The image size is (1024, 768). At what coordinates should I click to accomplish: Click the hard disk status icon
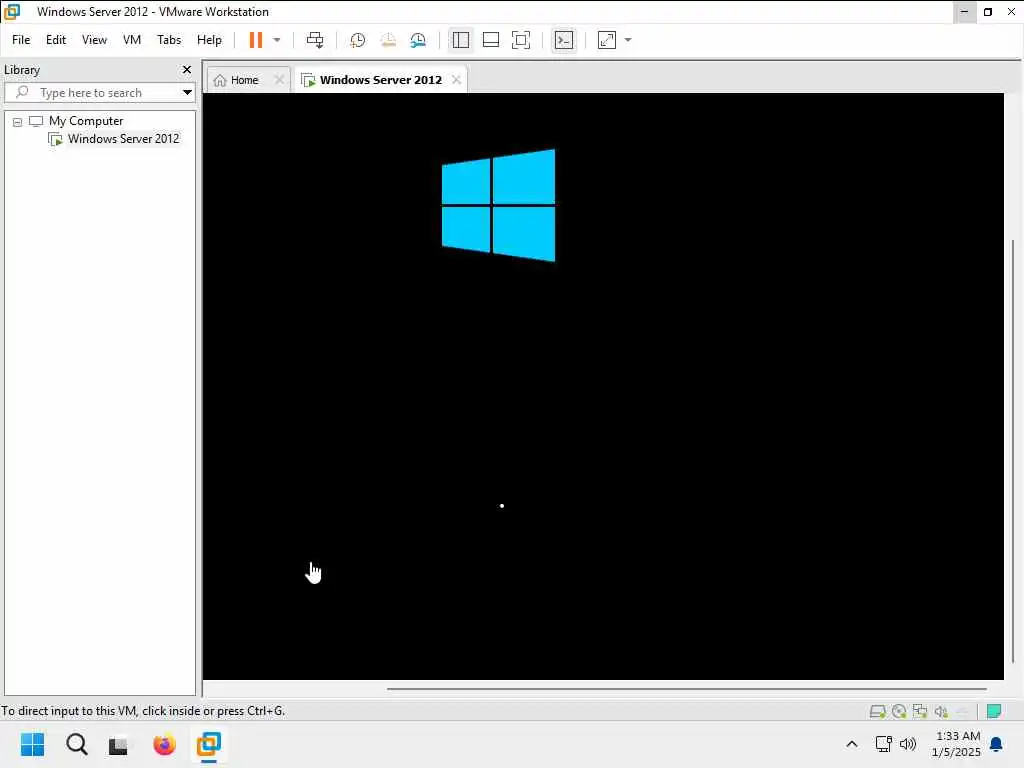[x=877, y=711]
